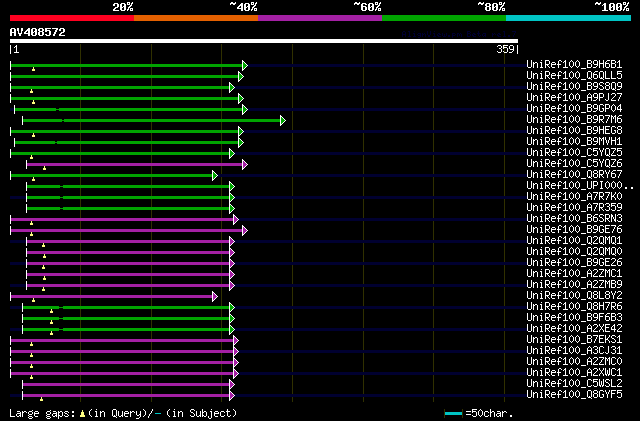Select the green alignment bar for UniRef100_Q6QLL5
This screenshot has width=640, height=421.
point(124,76)
